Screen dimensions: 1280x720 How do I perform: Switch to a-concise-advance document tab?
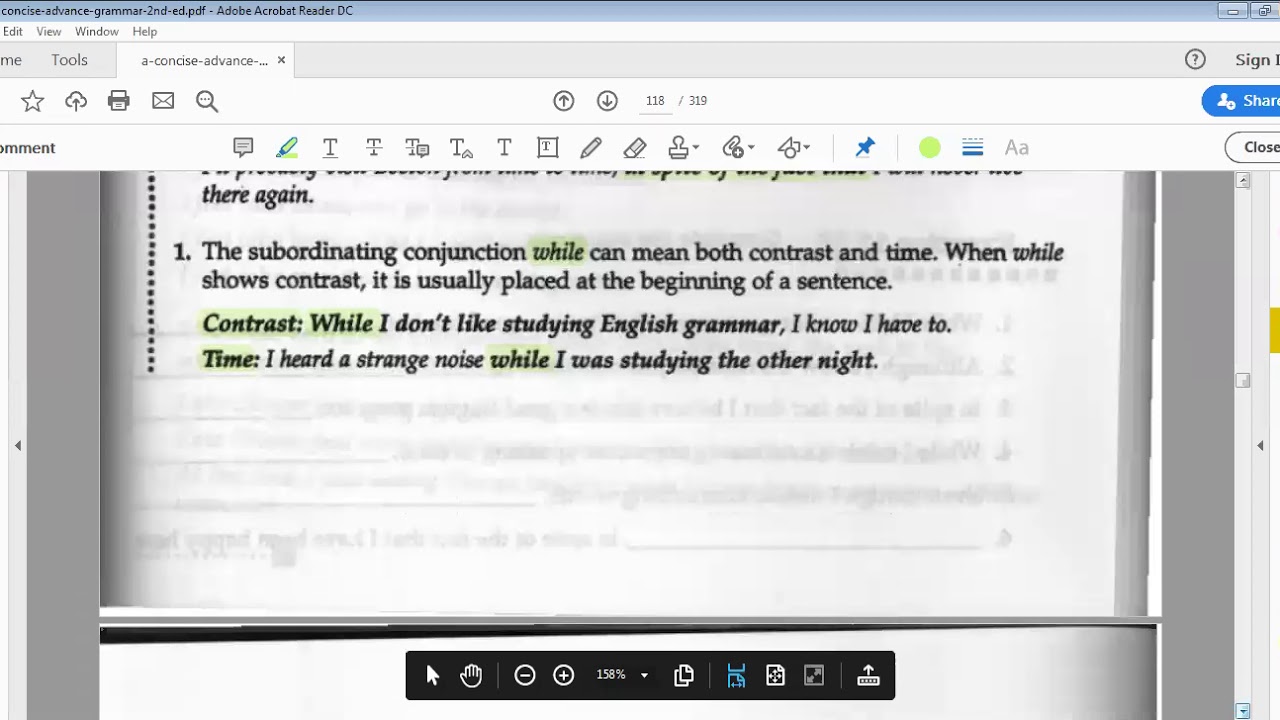tap(205, 61)
